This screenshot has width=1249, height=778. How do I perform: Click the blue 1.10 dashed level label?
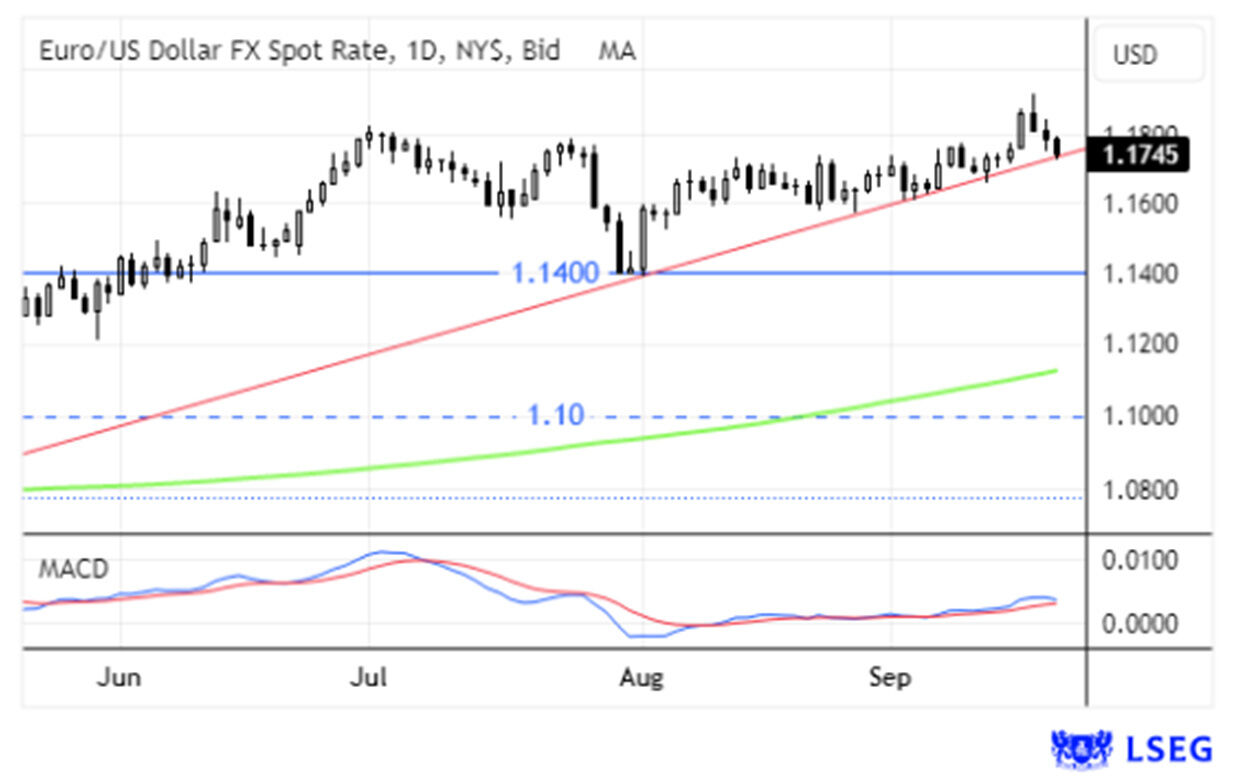555,414
